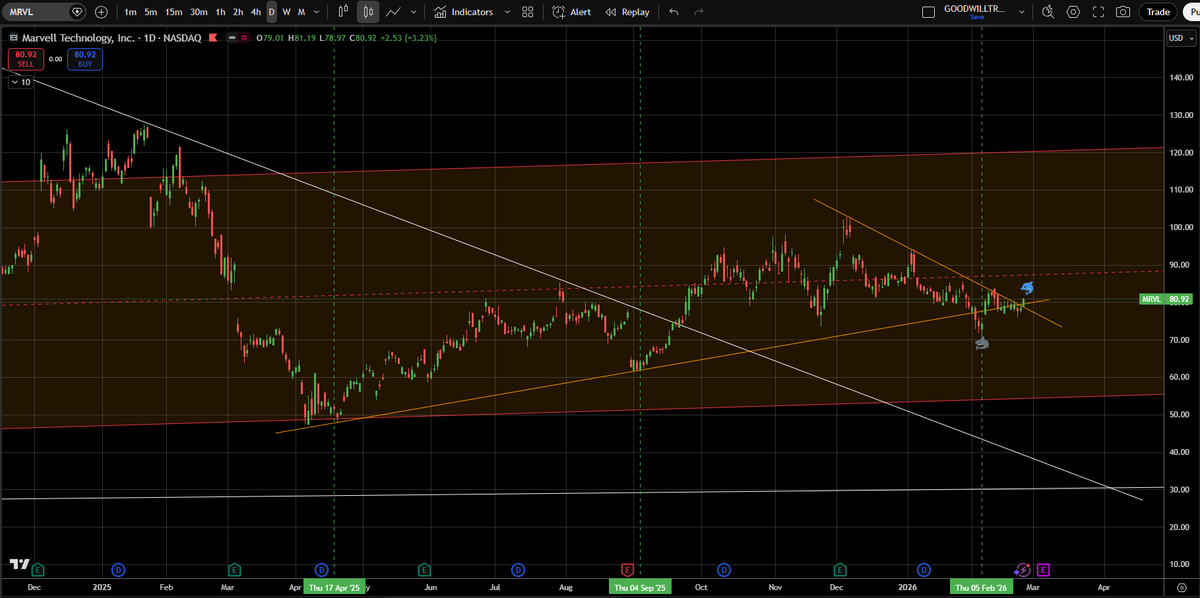Open the chart style dropdown arrow

[413, 12]
